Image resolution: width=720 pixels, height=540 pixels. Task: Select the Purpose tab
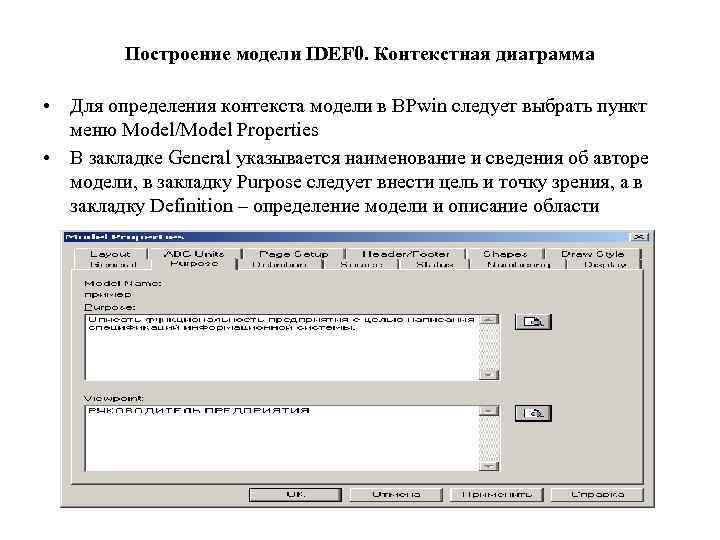[194, 264]
